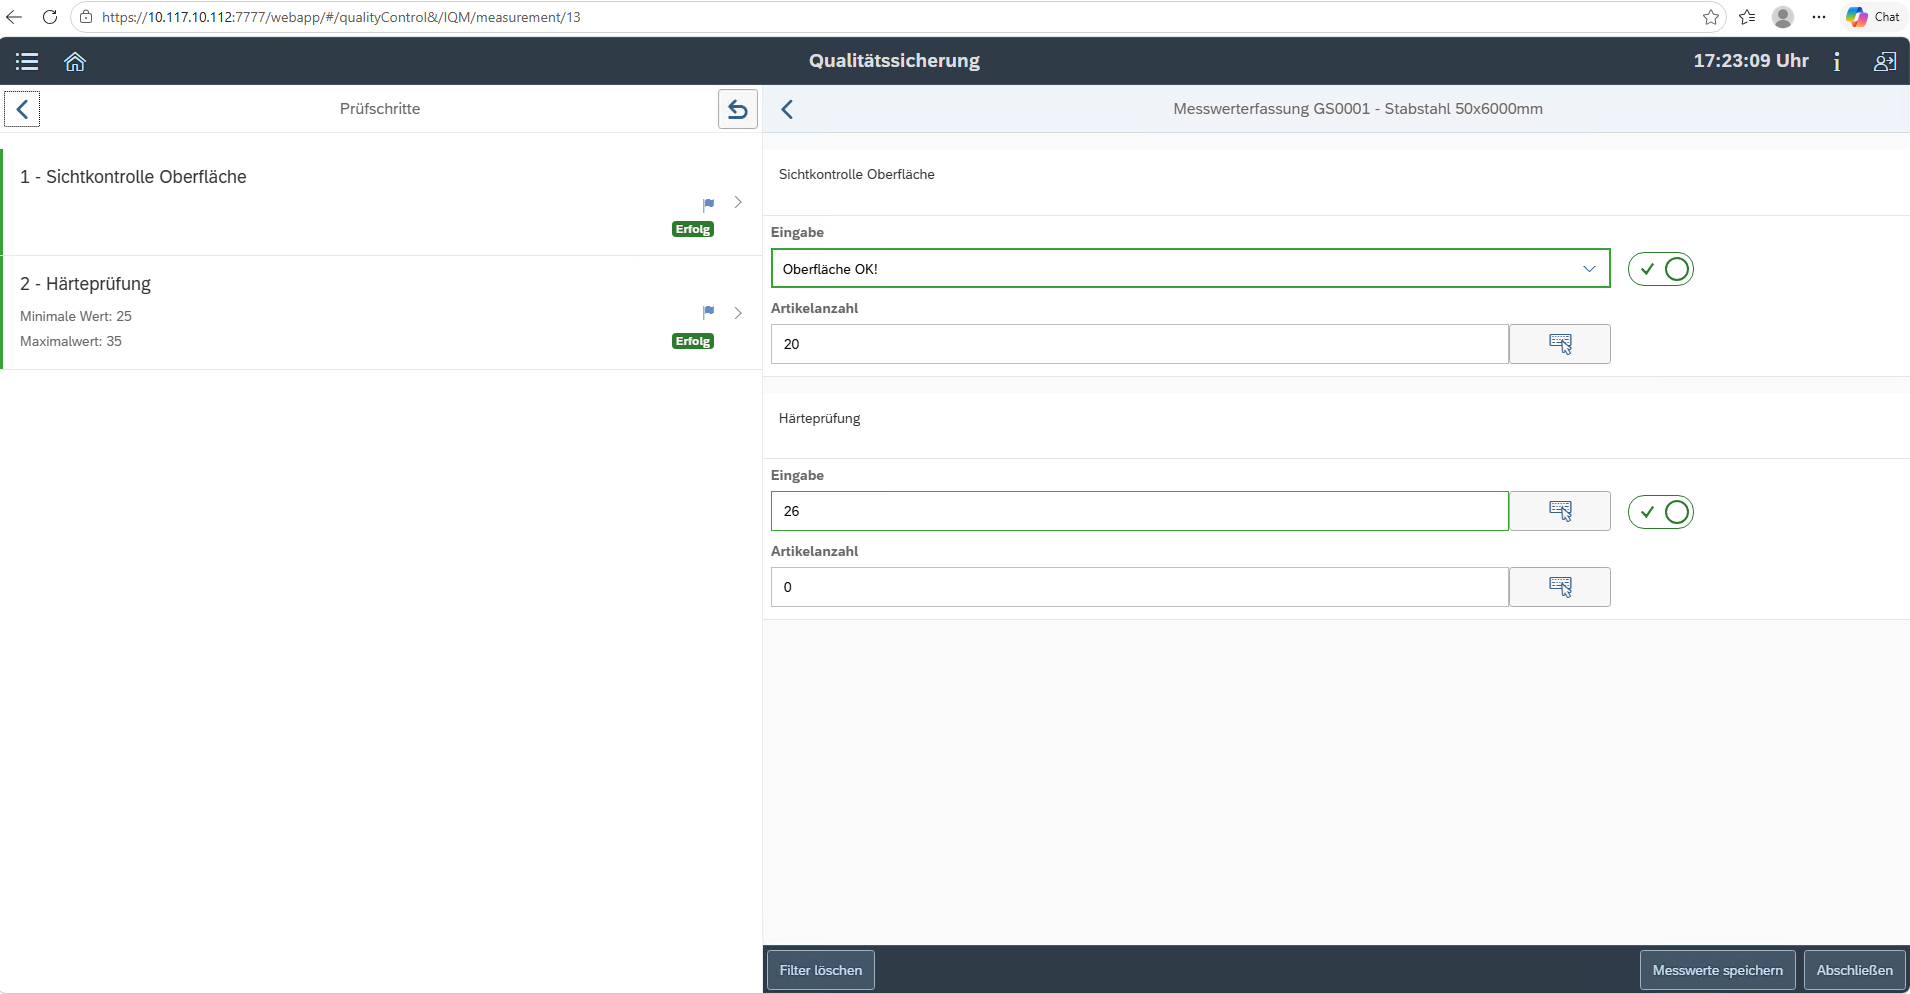Screen dimensions: 1910x994
Task: Click the Härteprüfung Artikelanzahl field with 0
Action: [1139, 587]
